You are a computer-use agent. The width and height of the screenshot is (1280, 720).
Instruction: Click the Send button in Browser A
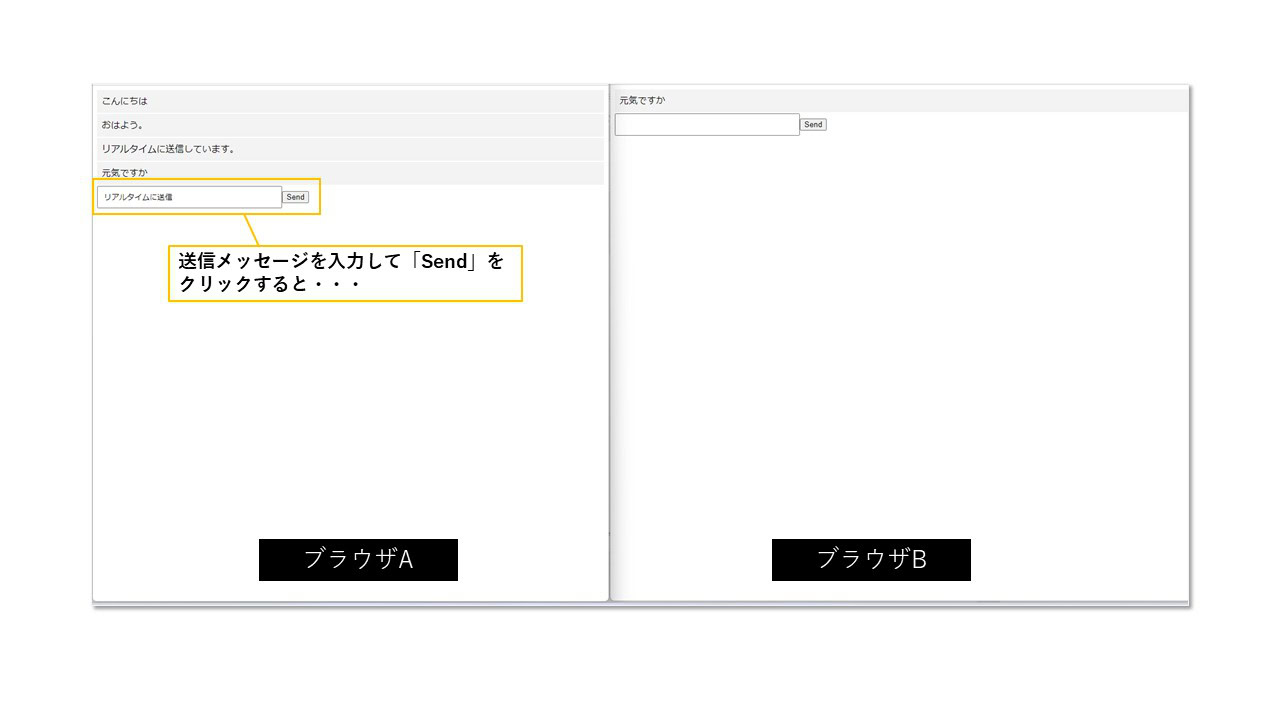[295, 197]
